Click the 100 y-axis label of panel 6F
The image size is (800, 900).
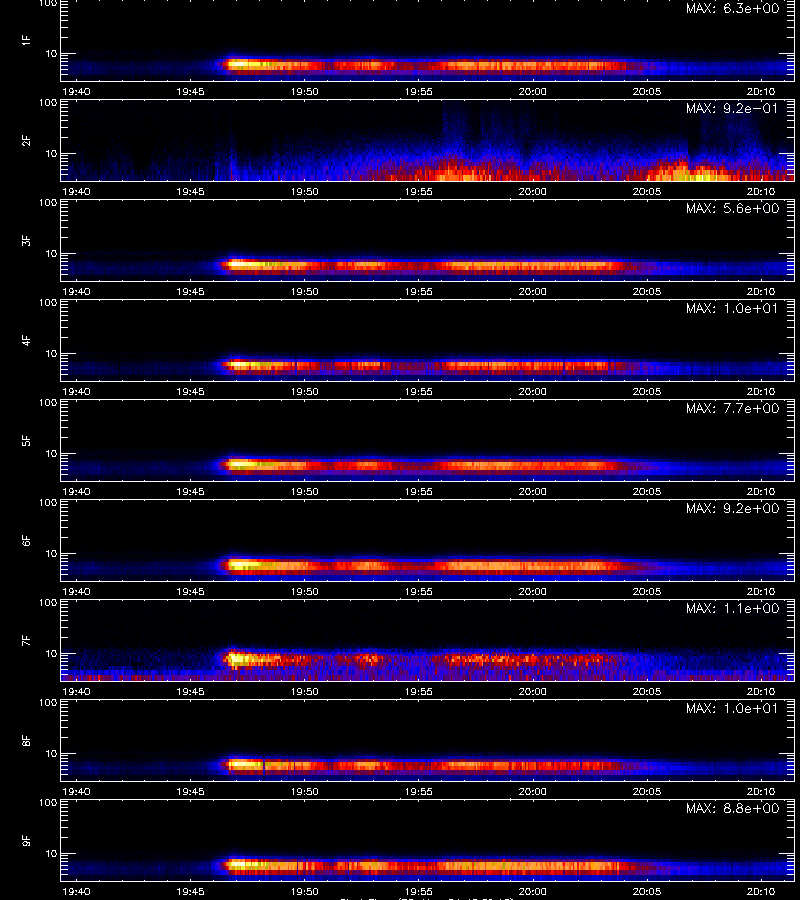[48, 502]
